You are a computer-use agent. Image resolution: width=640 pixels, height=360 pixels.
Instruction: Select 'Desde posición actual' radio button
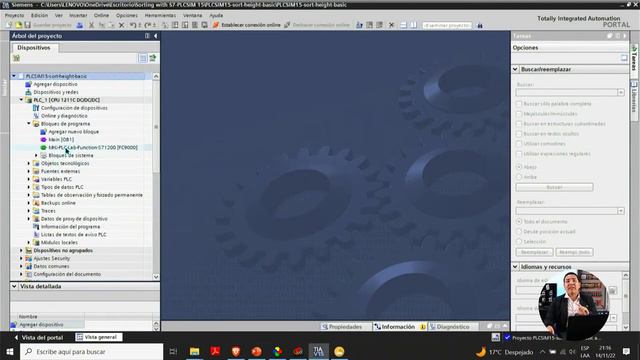519,231
